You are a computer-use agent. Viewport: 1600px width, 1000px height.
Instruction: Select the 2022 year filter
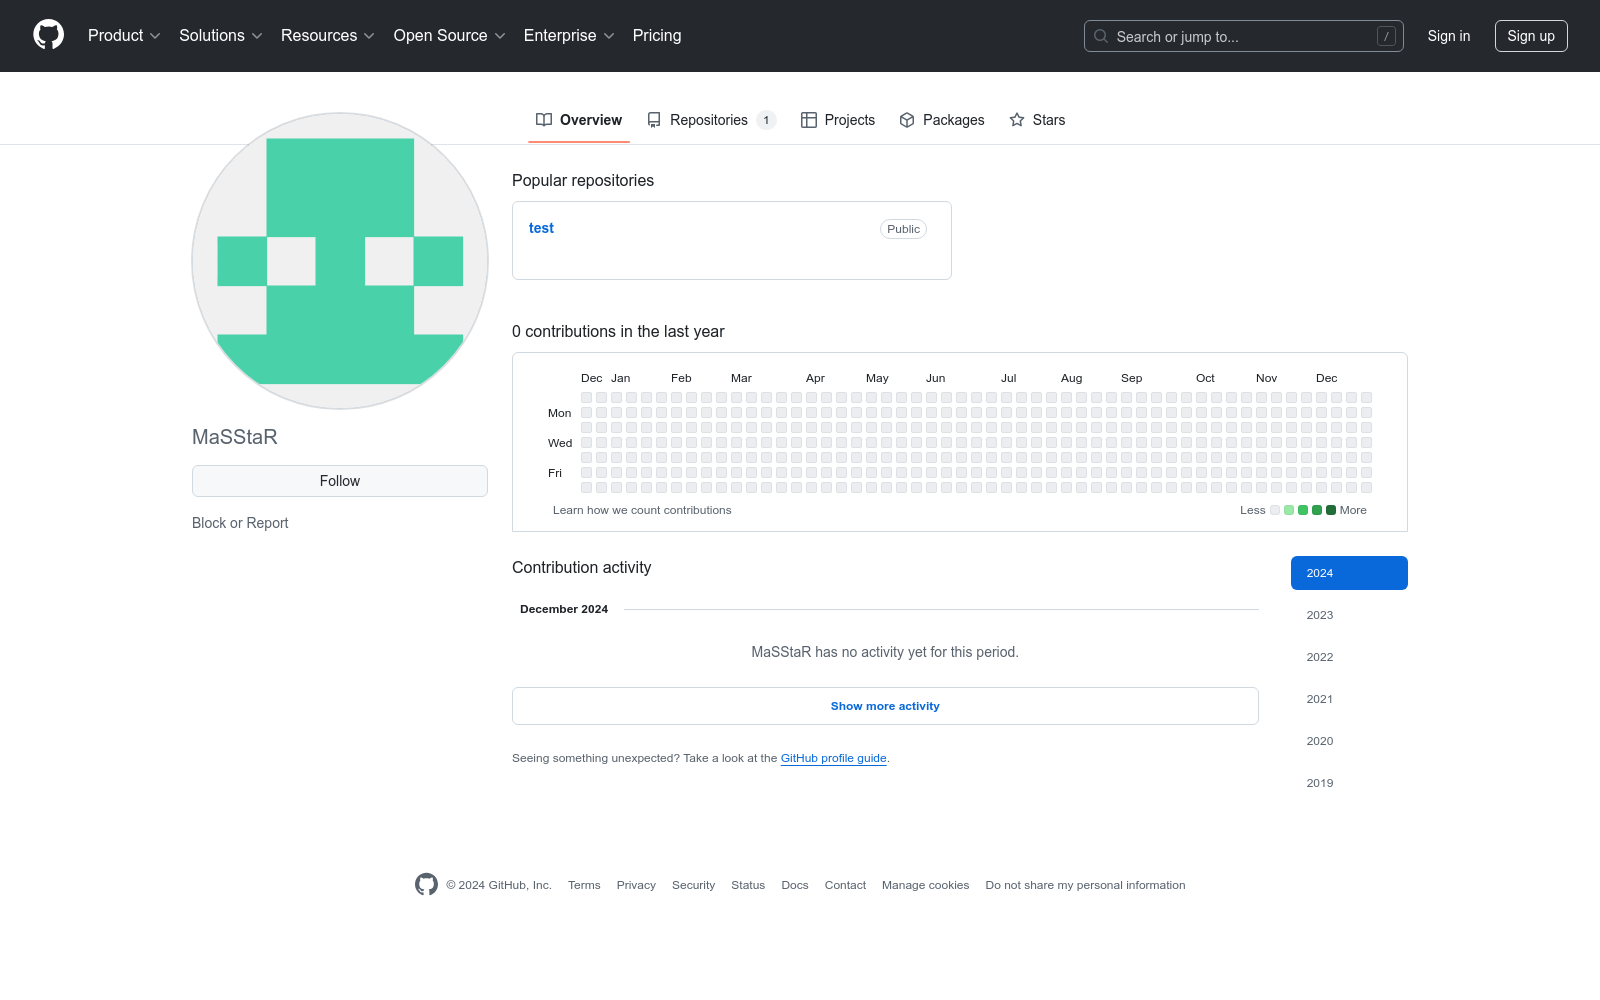click(1349, 657)
